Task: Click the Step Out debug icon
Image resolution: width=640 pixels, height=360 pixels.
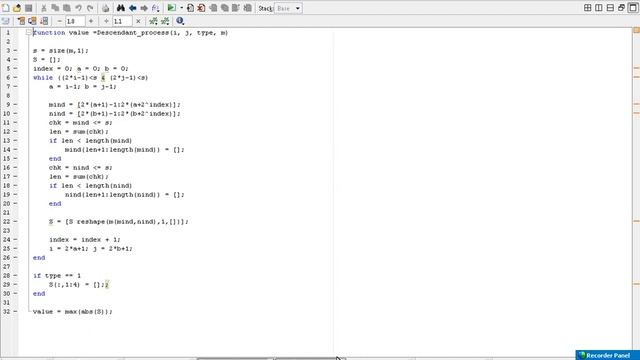Action: pos(236,8)
